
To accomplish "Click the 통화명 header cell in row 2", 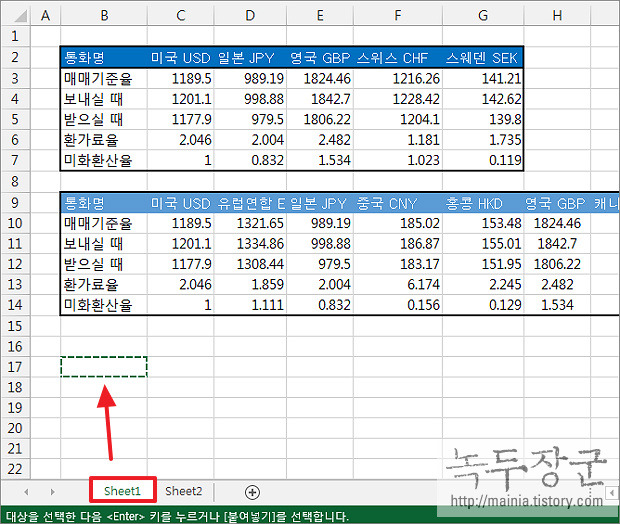I will pyautogui.click(x=104, y=58).
